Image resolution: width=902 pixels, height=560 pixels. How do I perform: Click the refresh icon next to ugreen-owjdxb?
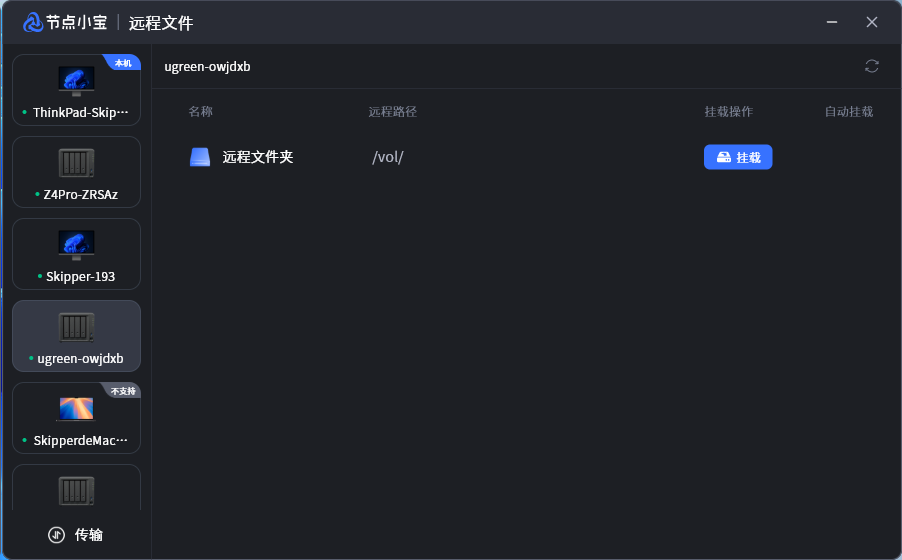871,66
